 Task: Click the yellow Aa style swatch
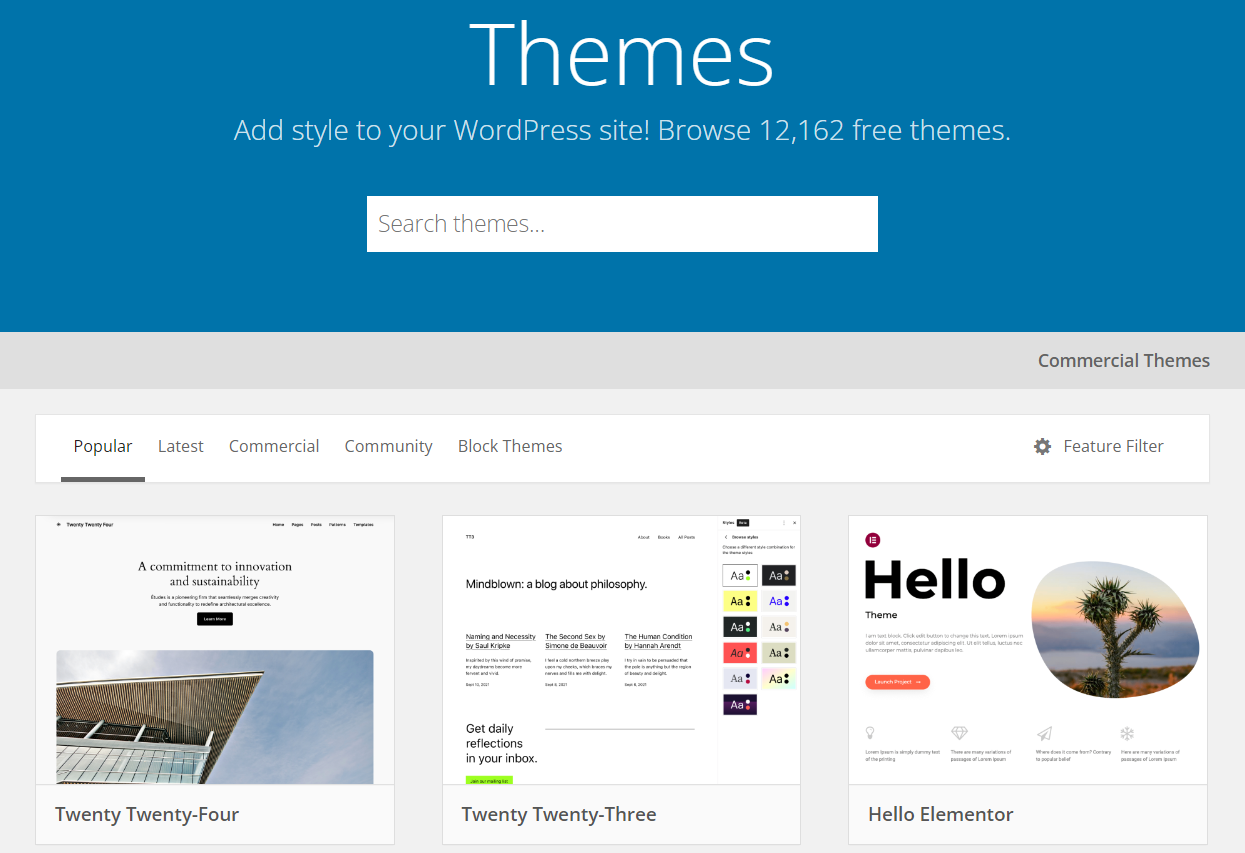739,601
